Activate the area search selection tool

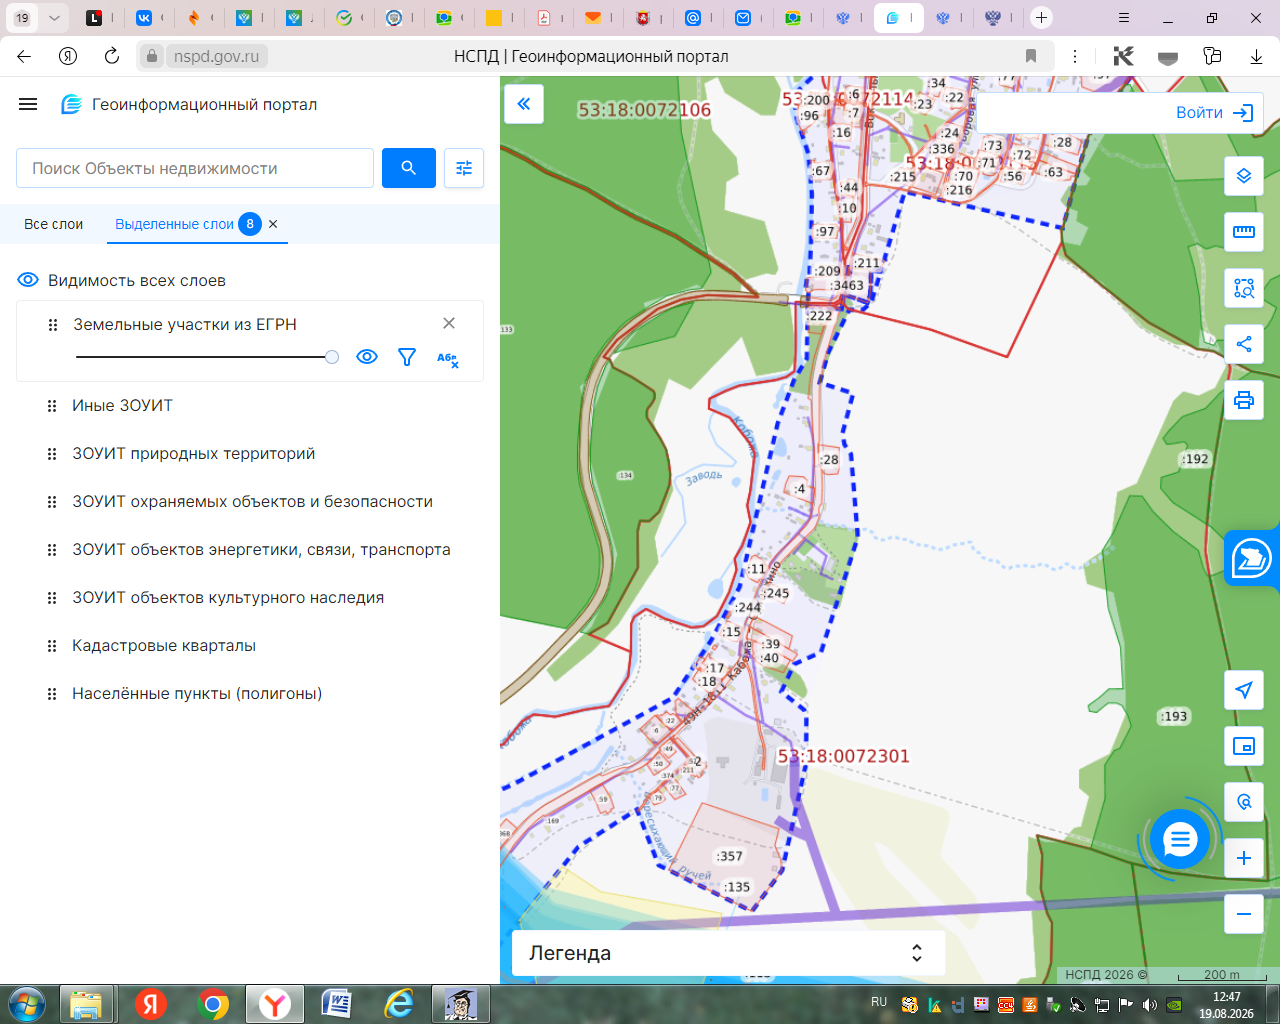pyautogui.click(x=1244, y=288)
